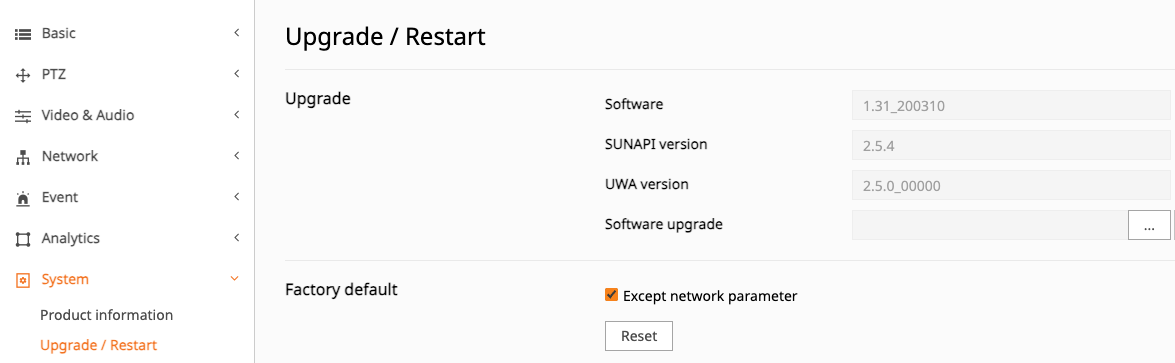The height and width of the screenshot is (363, 1175).
Task: Select Upgrade / Restart menu item
Action: click(x=98, y=345)
